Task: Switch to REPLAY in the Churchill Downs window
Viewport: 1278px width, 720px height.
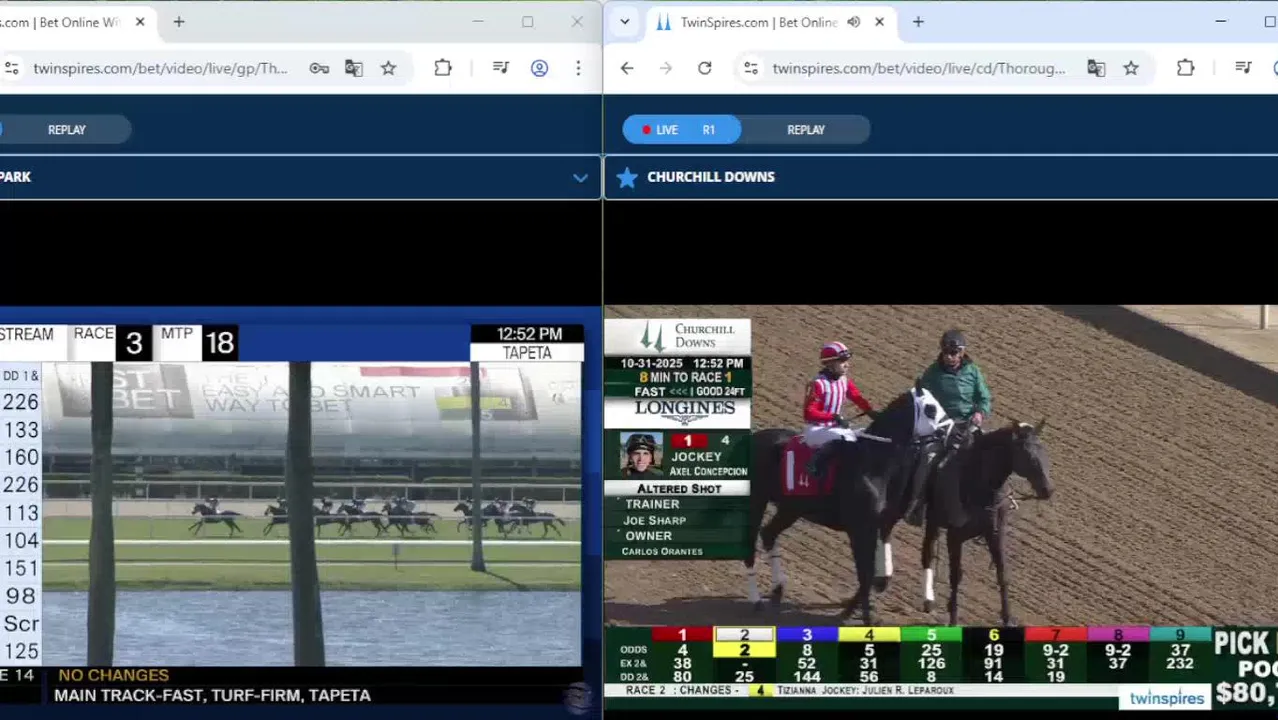Action: click(806, 130)
